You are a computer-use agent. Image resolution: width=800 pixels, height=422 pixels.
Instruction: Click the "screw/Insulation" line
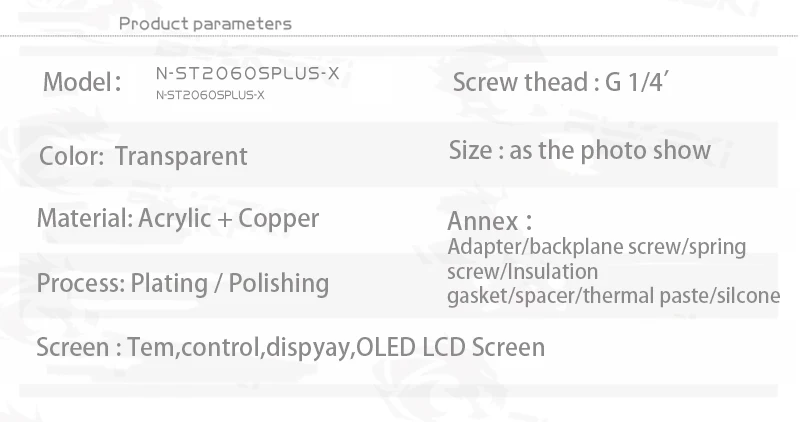[523, 271]
